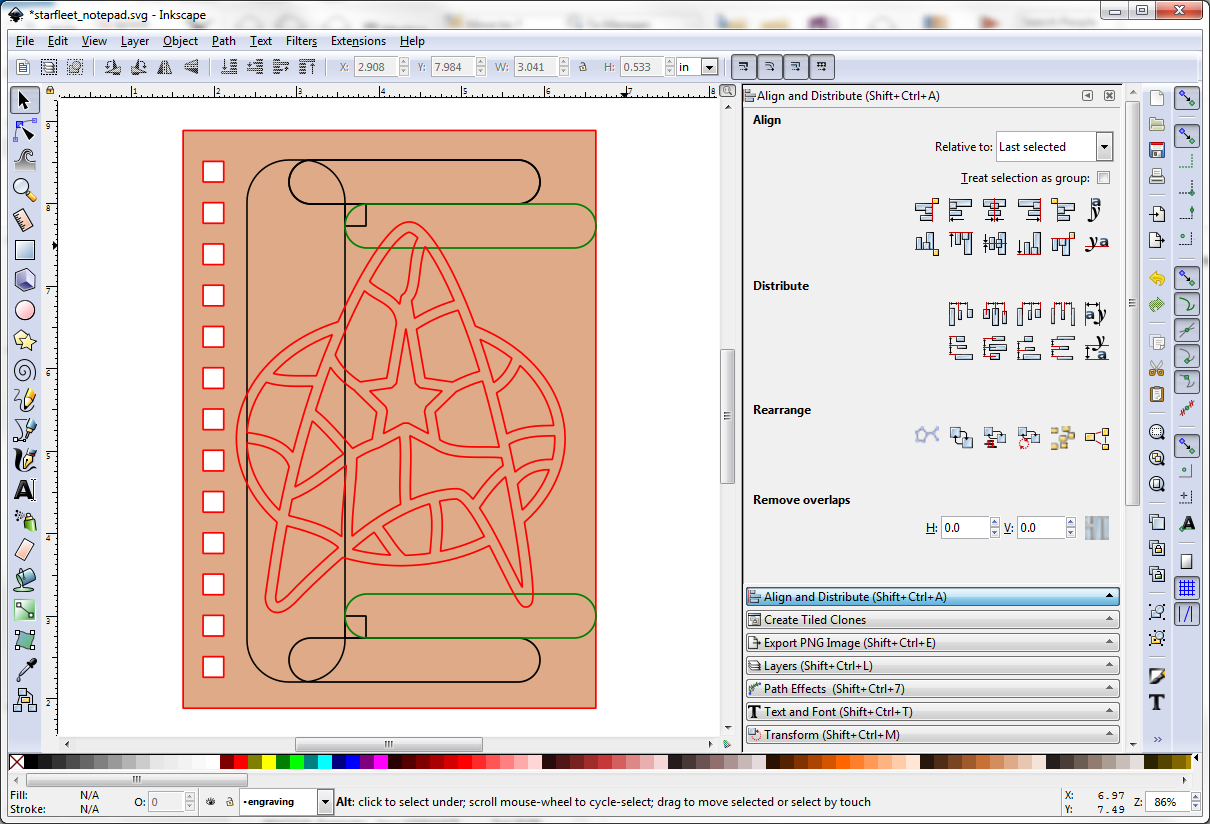Click the Print document icon
Screen dimensions: 1210x824
(x=1157, y=176)
